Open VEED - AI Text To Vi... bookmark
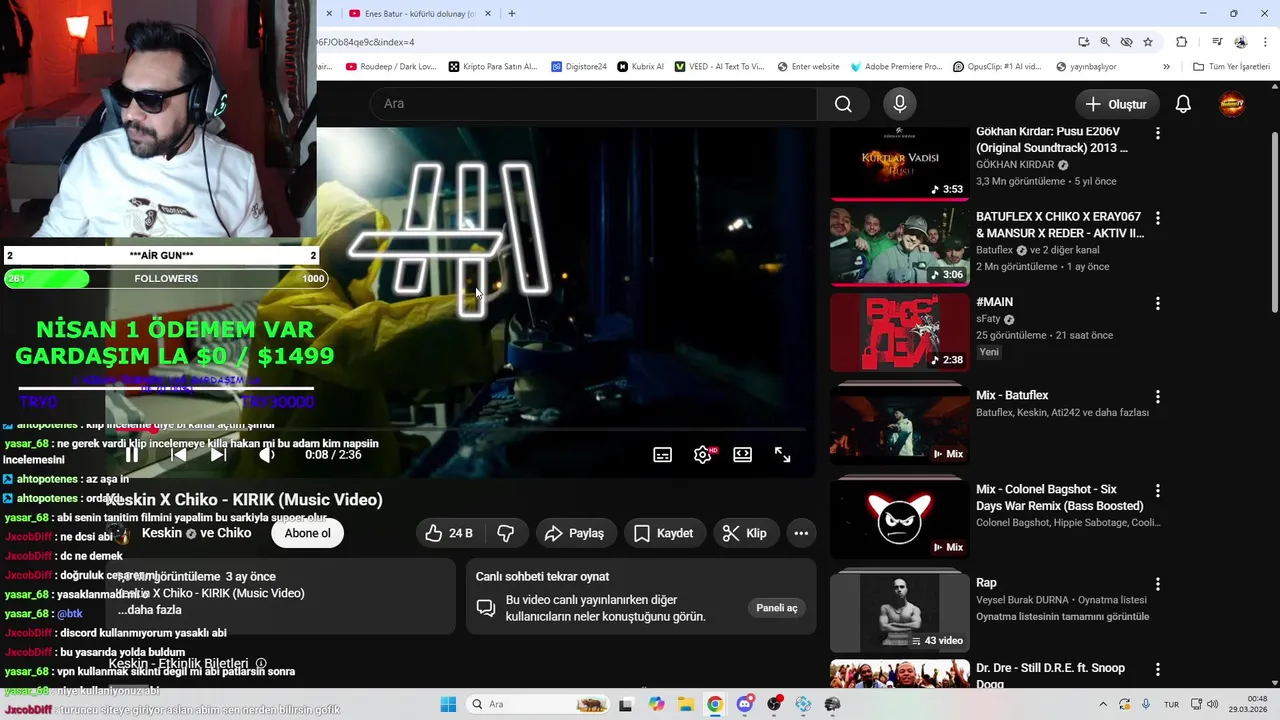 point(719,67)
